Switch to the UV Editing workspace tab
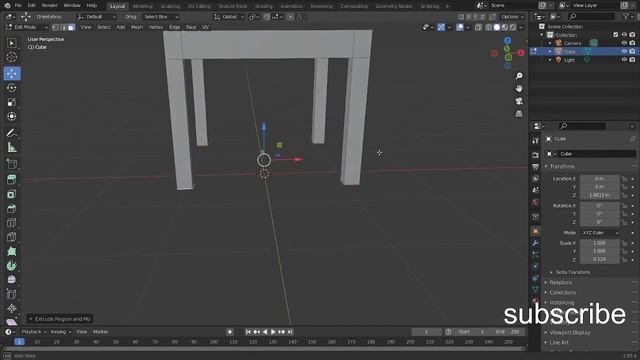 [x=199, y=6]
